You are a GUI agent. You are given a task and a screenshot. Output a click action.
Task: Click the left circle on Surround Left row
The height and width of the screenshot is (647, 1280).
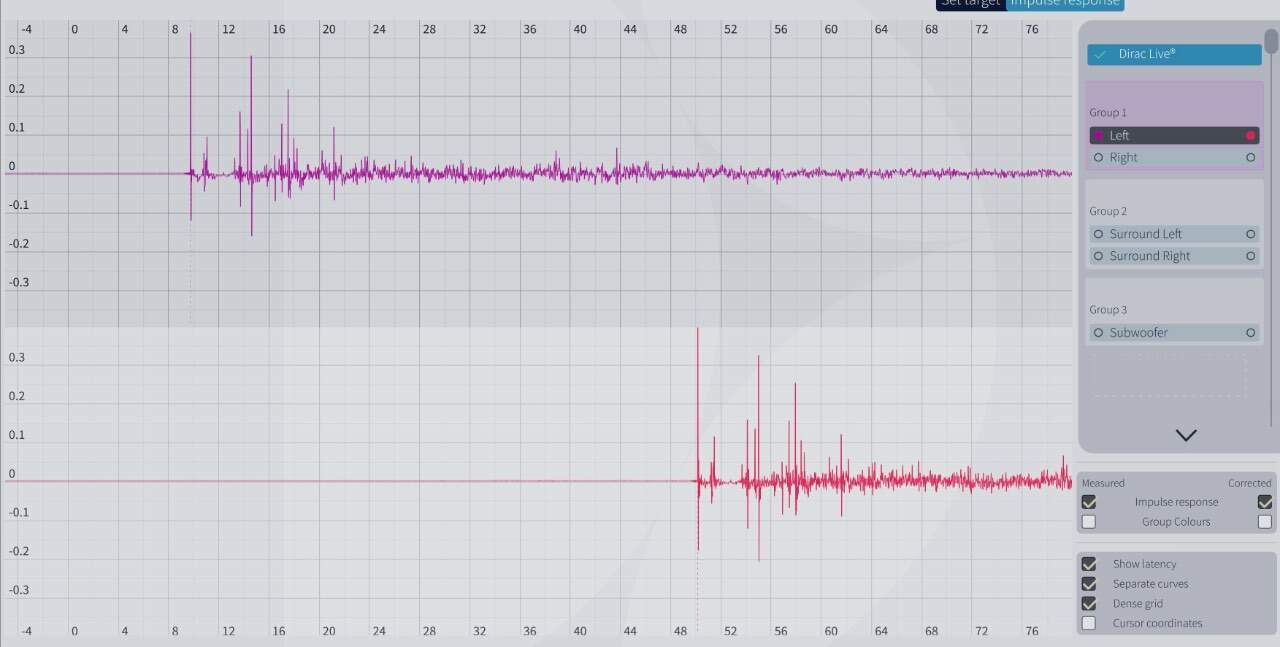pyautogui.click(x=1099, y=234)
